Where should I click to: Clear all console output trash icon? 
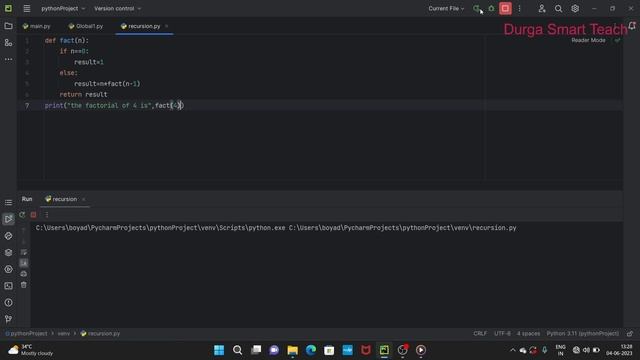pyautogui.click(x=24, y=285)
